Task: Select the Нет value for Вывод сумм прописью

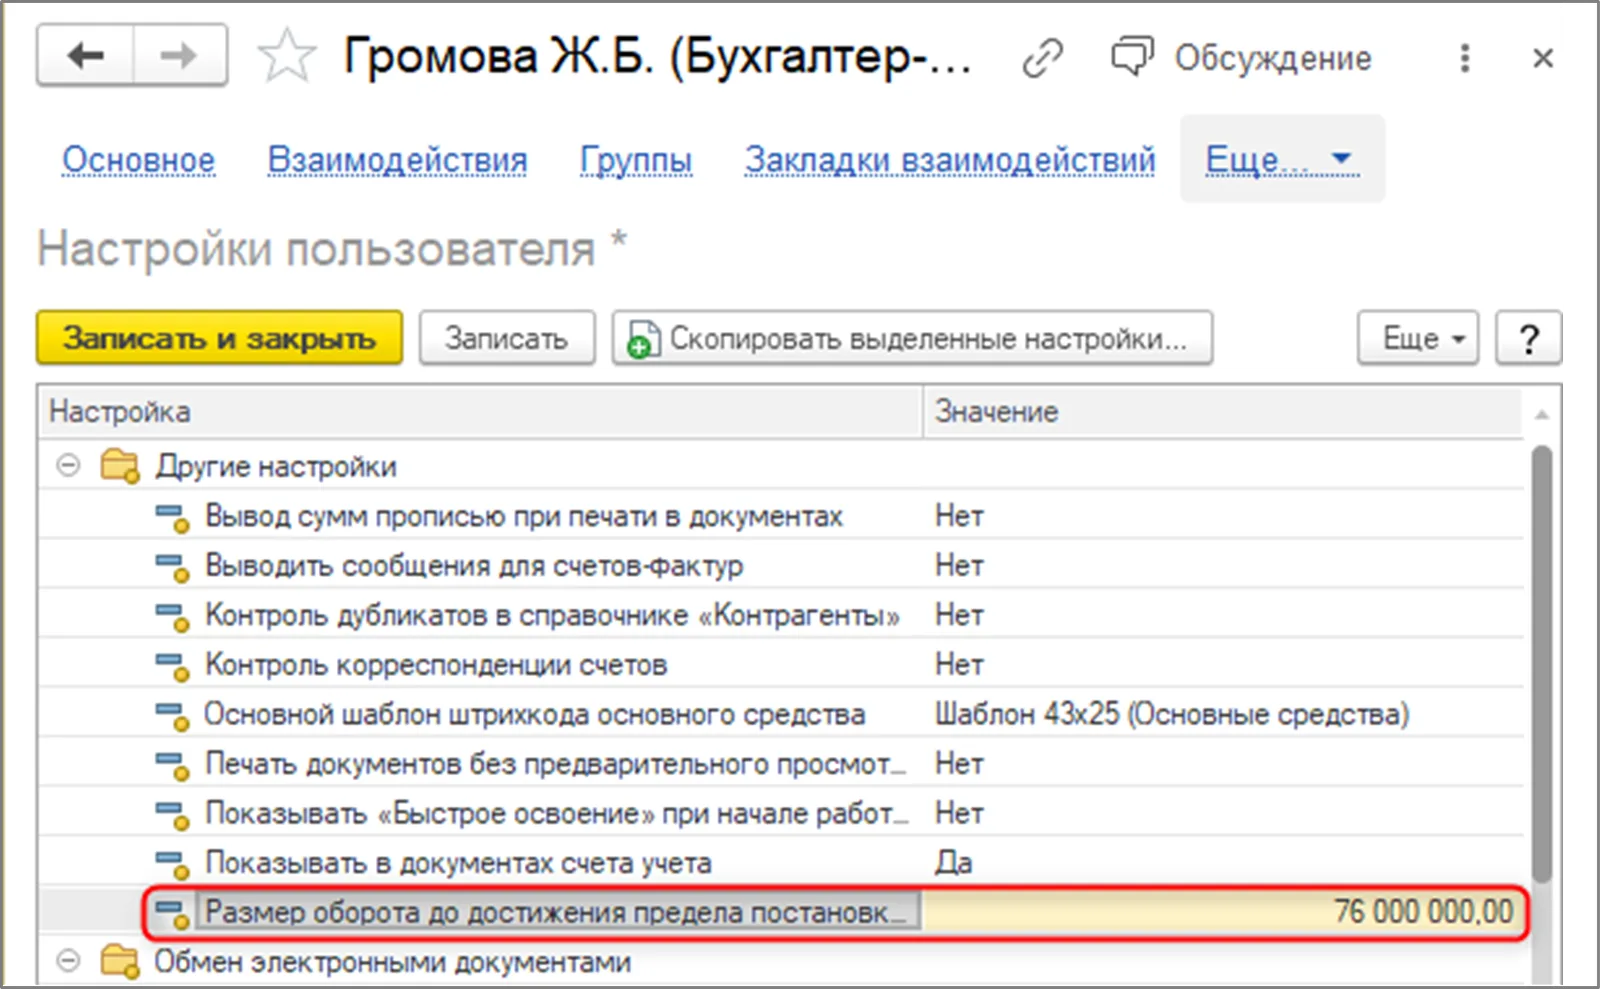Action: pos(959,516)
